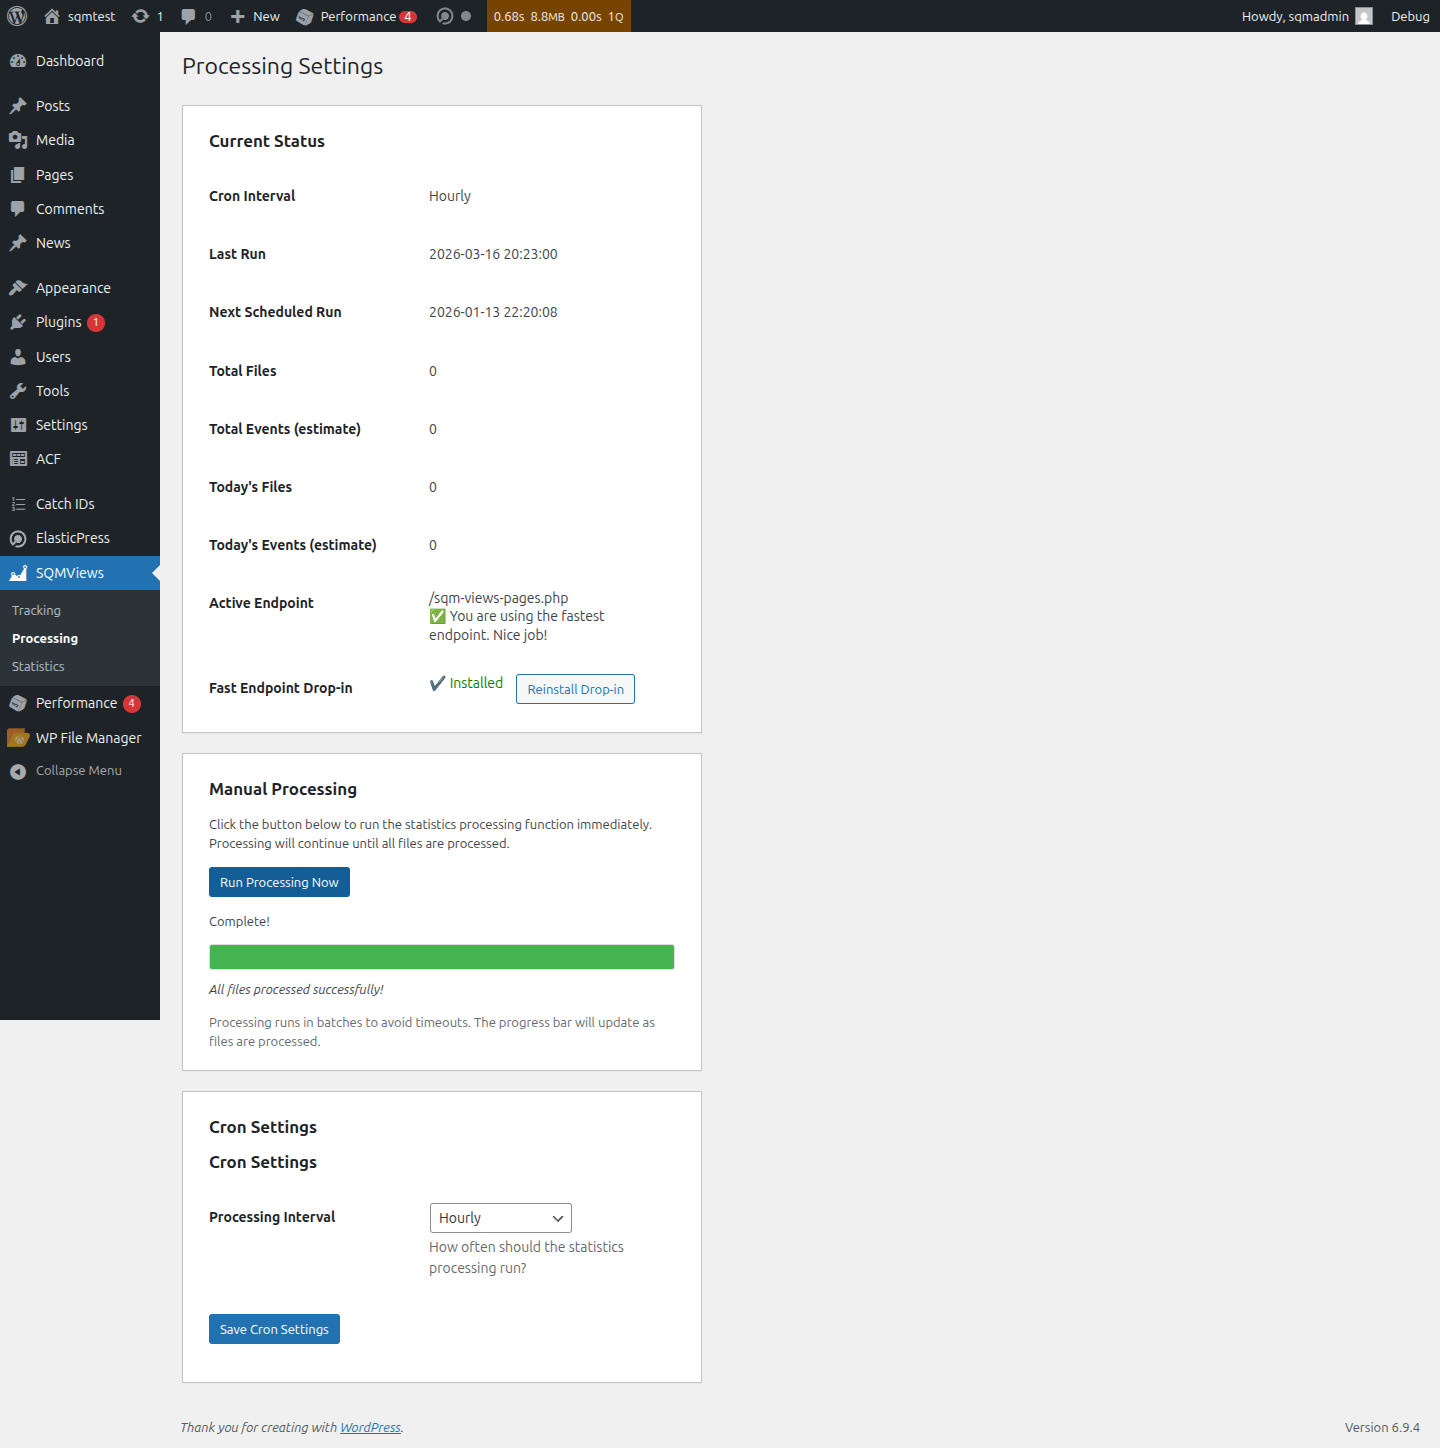Click the ACF grid icon
The image size is (1440, 1448).
click(x=18, y=459)
